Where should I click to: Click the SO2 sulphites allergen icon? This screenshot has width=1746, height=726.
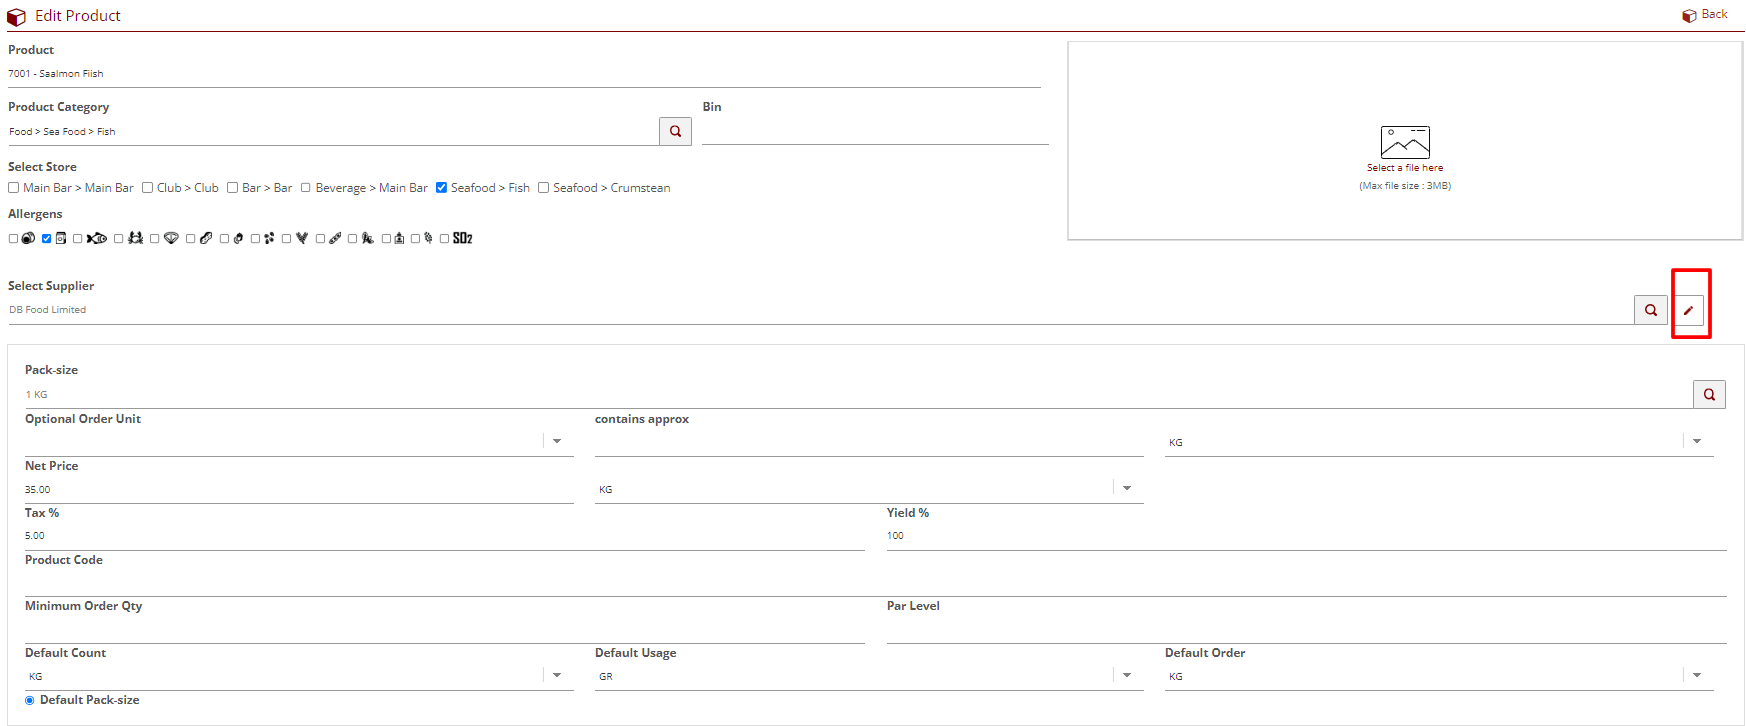pos(462,238)
